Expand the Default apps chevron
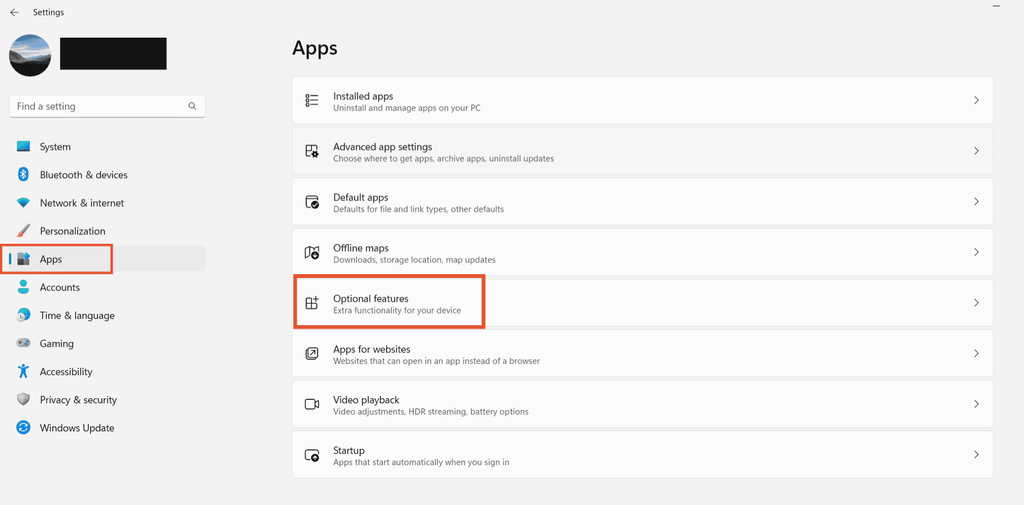This screenshot has height=505, width=1024. [x=976, y=202]
